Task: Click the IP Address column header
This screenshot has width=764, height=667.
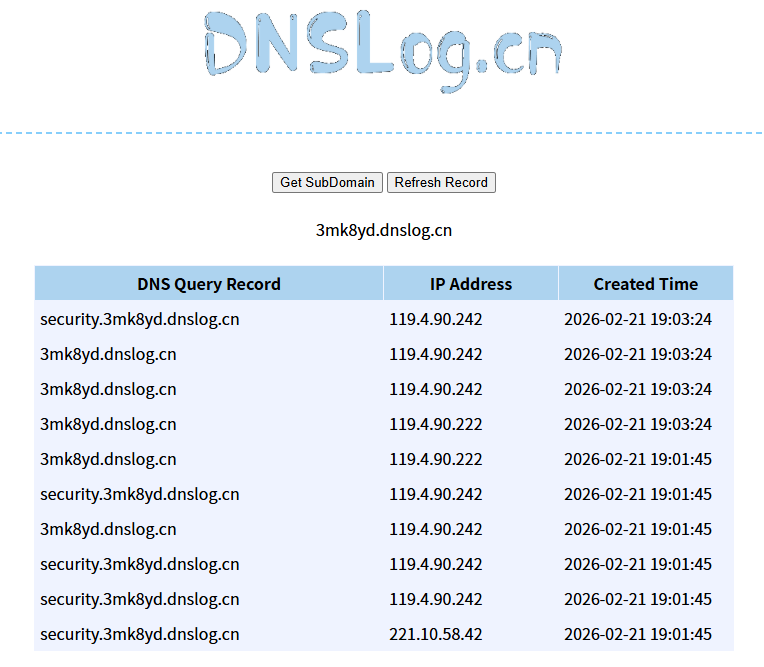Action: point(471,284)
